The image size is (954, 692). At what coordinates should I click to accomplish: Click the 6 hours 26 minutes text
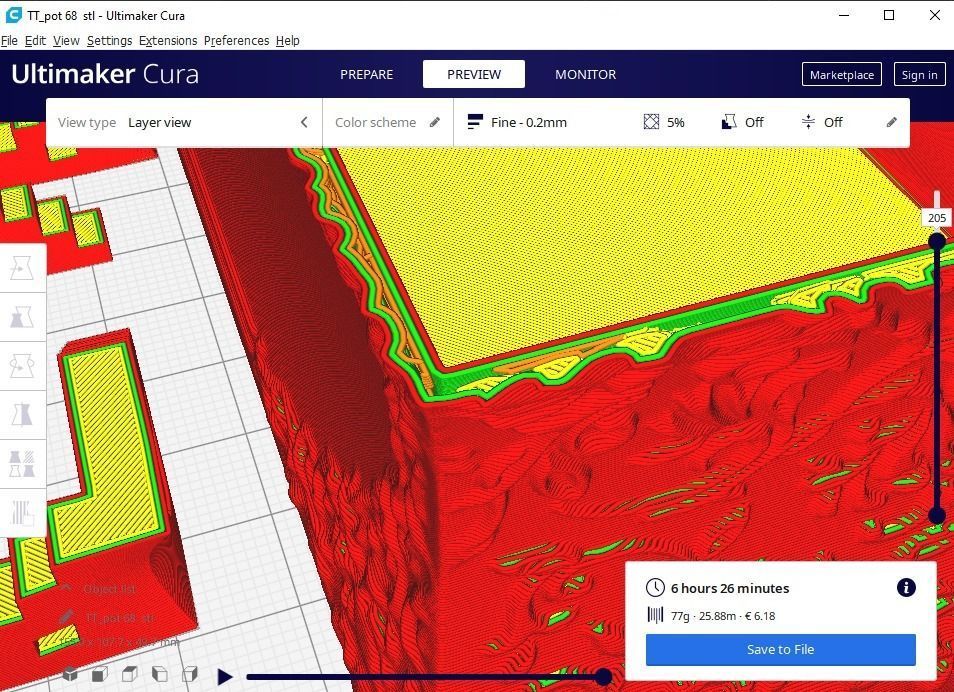click(730, 588)
